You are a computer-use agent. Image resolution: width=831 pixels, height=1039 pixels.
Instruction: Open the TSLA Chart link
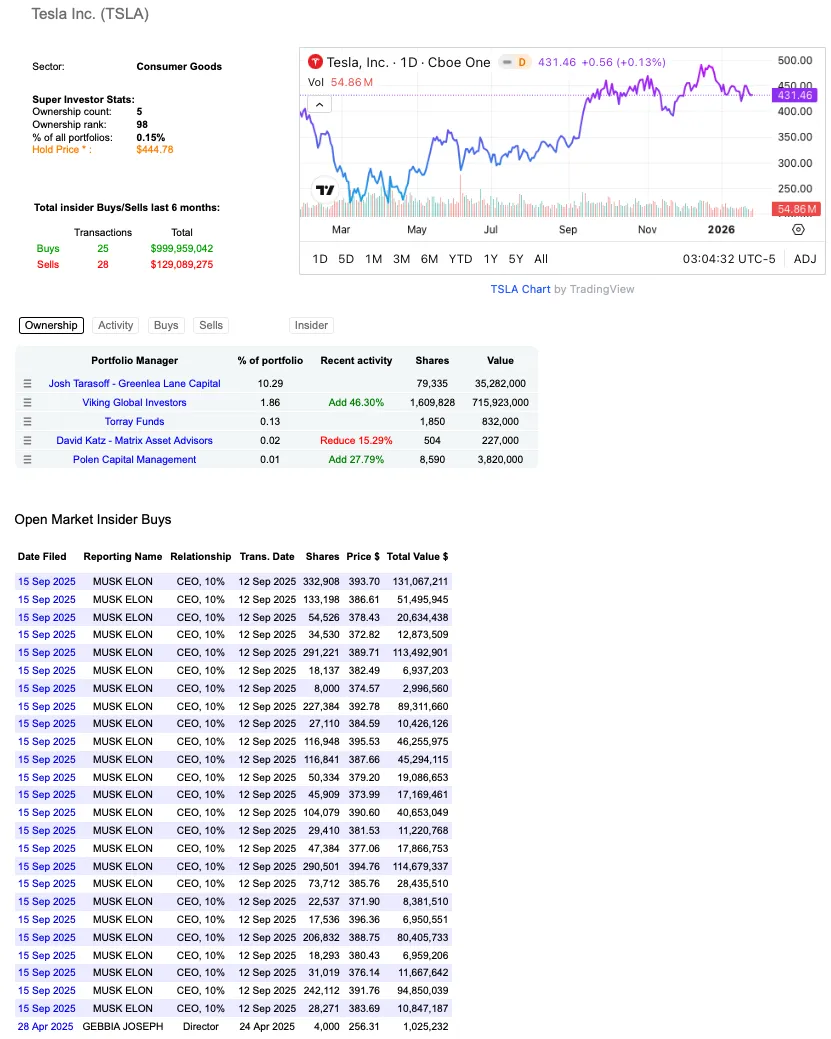[x=520, y=290]
